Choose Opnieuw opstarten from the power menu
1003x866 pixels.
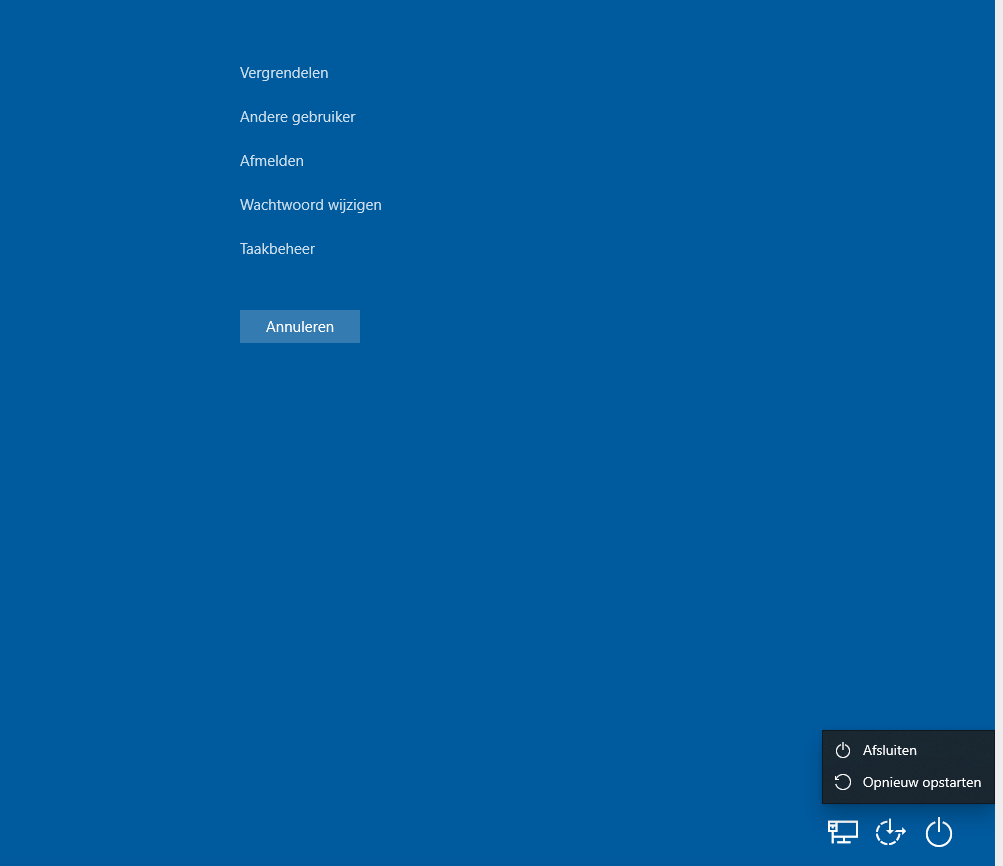coord(921,782)
